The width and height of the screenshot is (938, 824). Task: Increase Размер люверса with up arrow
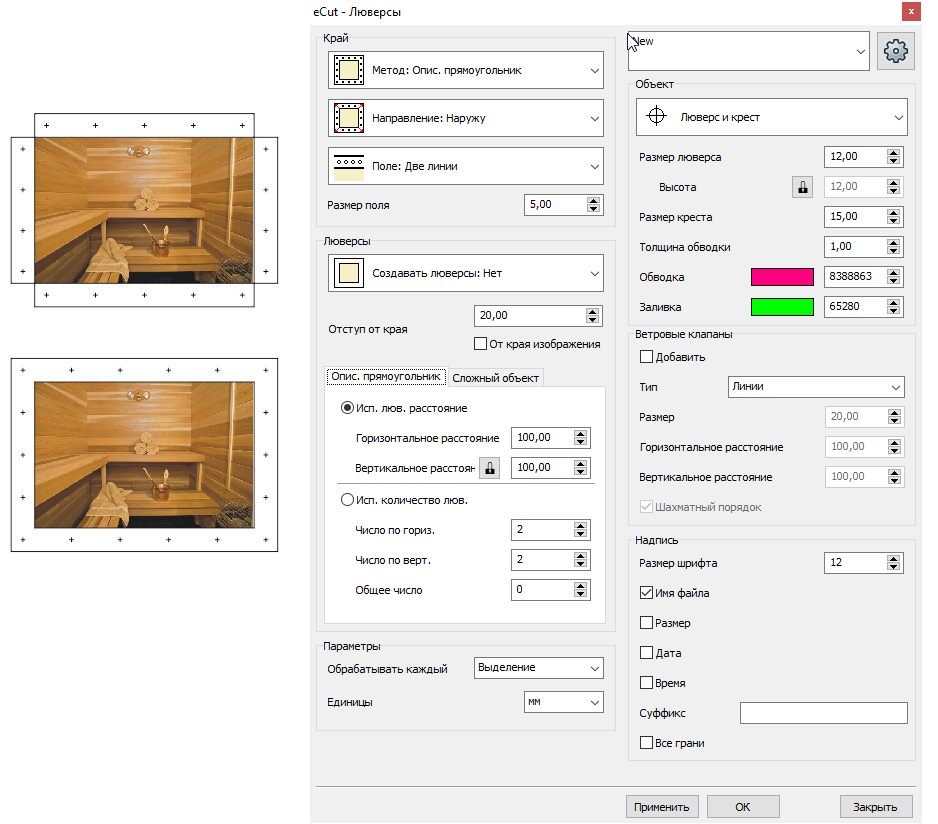tap(893, 153)
